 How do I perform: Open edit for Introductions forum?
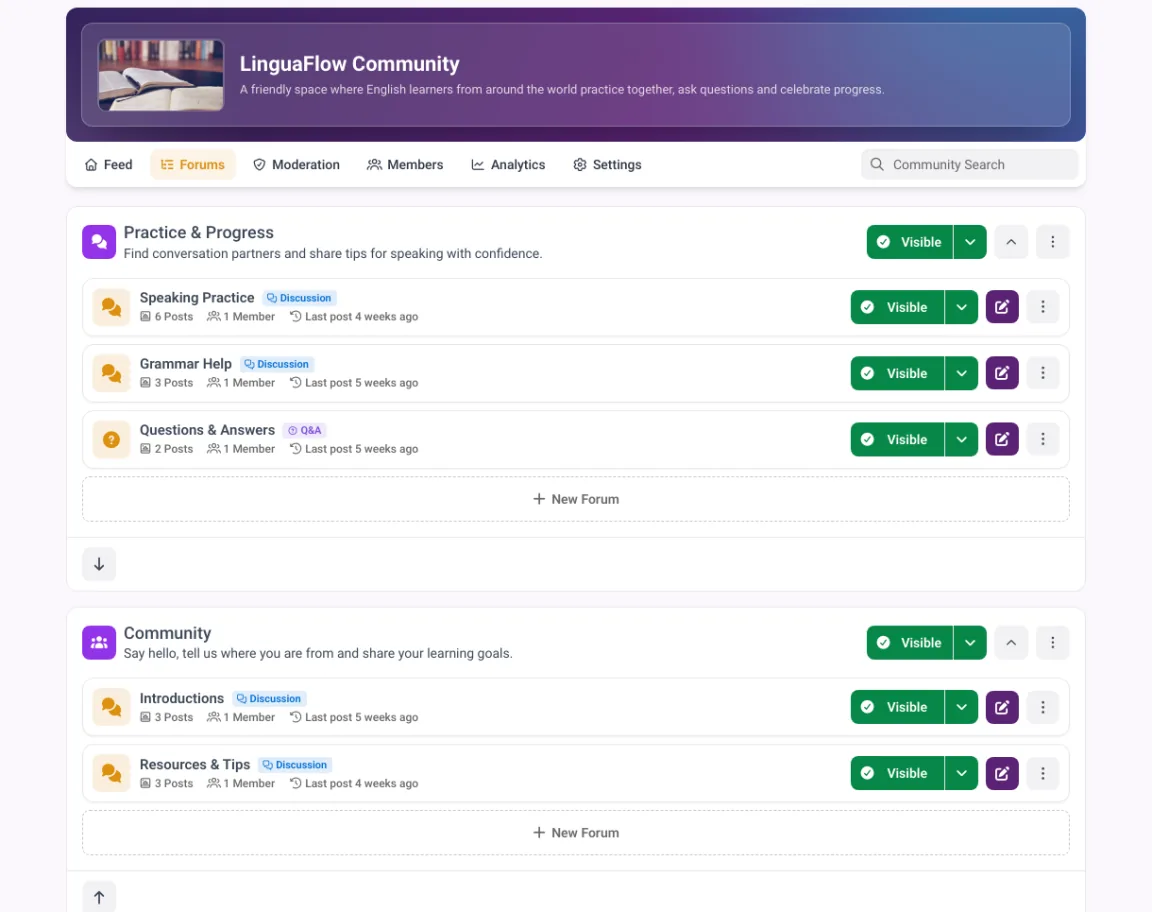pyautogui.click(x=1001, y=707)
